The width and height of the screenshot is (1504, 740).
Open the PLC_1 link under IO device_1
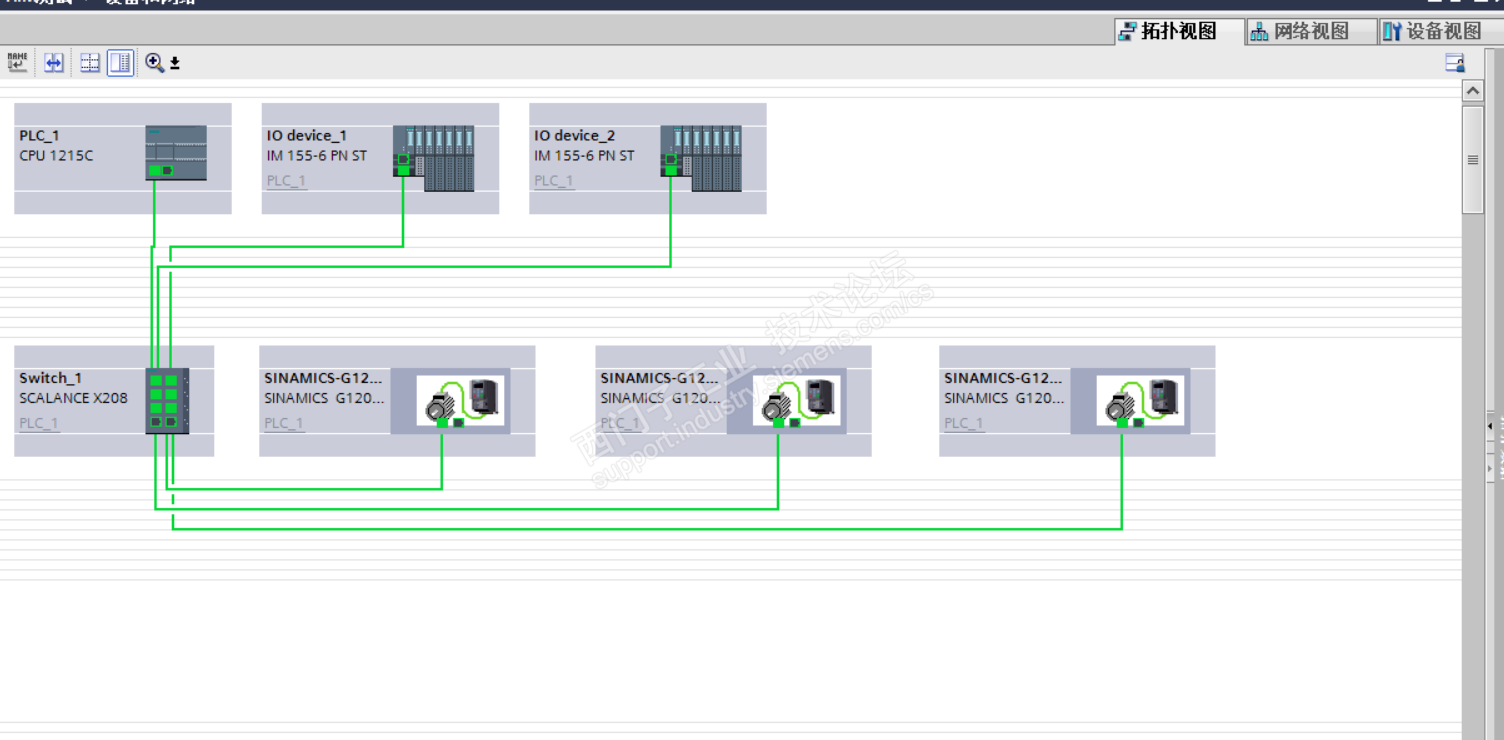click(x=286, y=181)
